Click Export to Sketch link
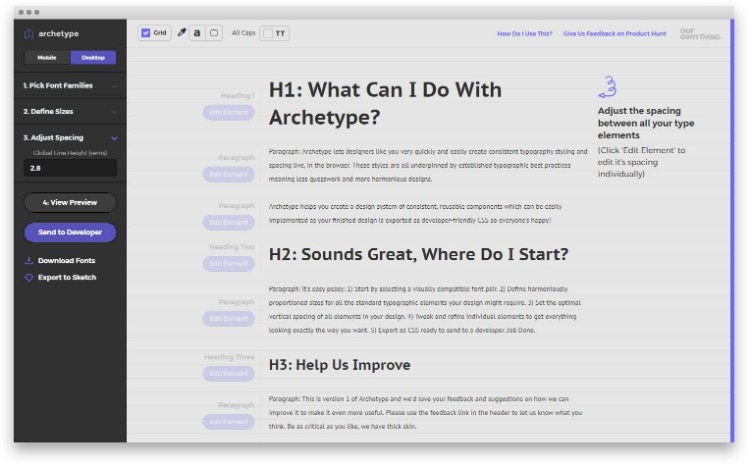Screen dimensions: 748x464 [x=67, y=278]
